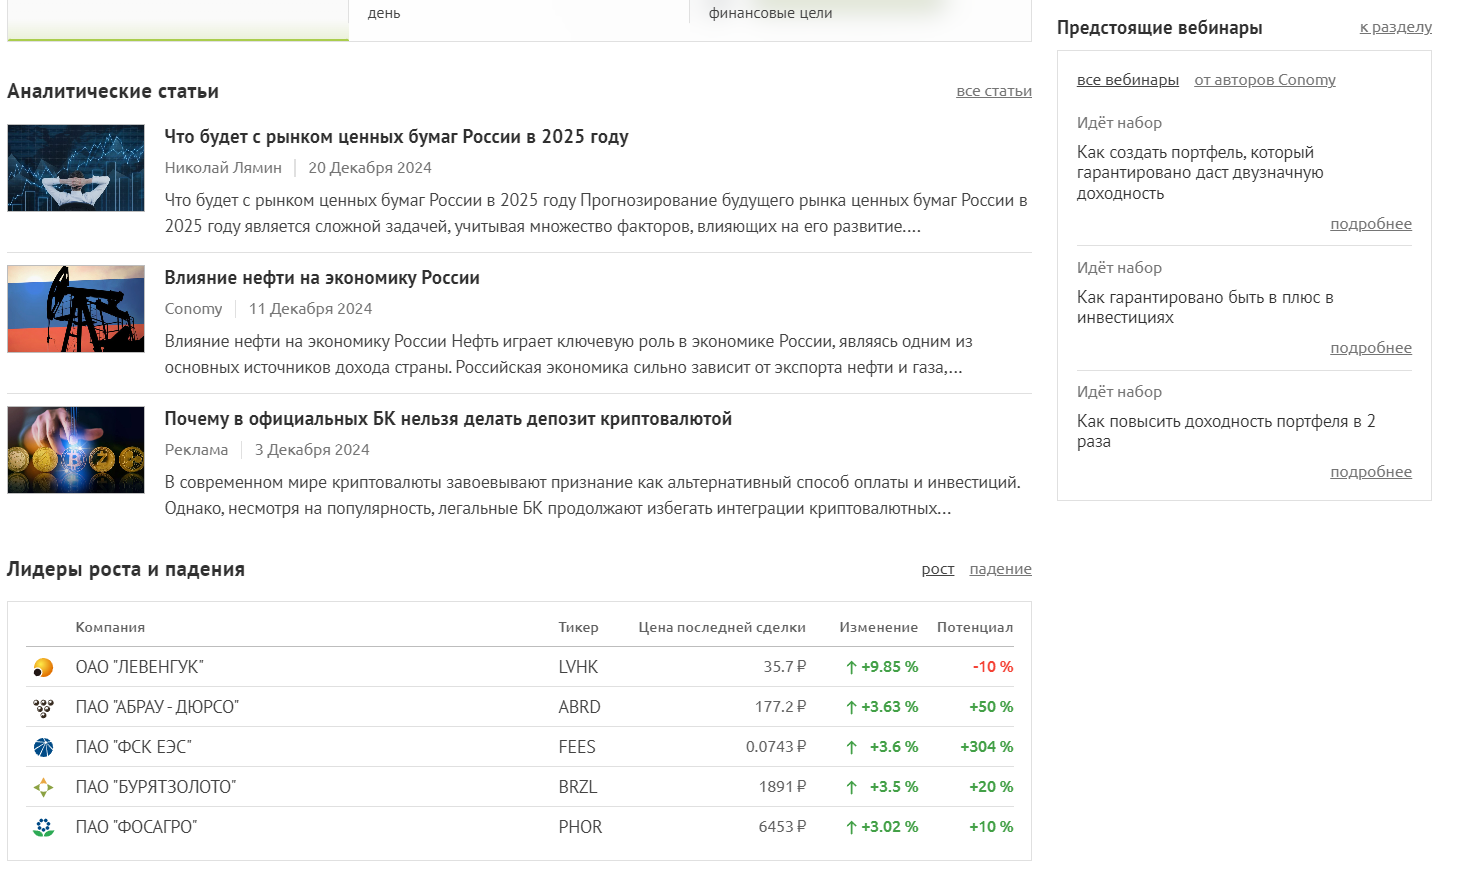Open the cryptocurrency coins article thumbnail
The height and width of the screenshot is (877, 1459).
coord(76,450)
